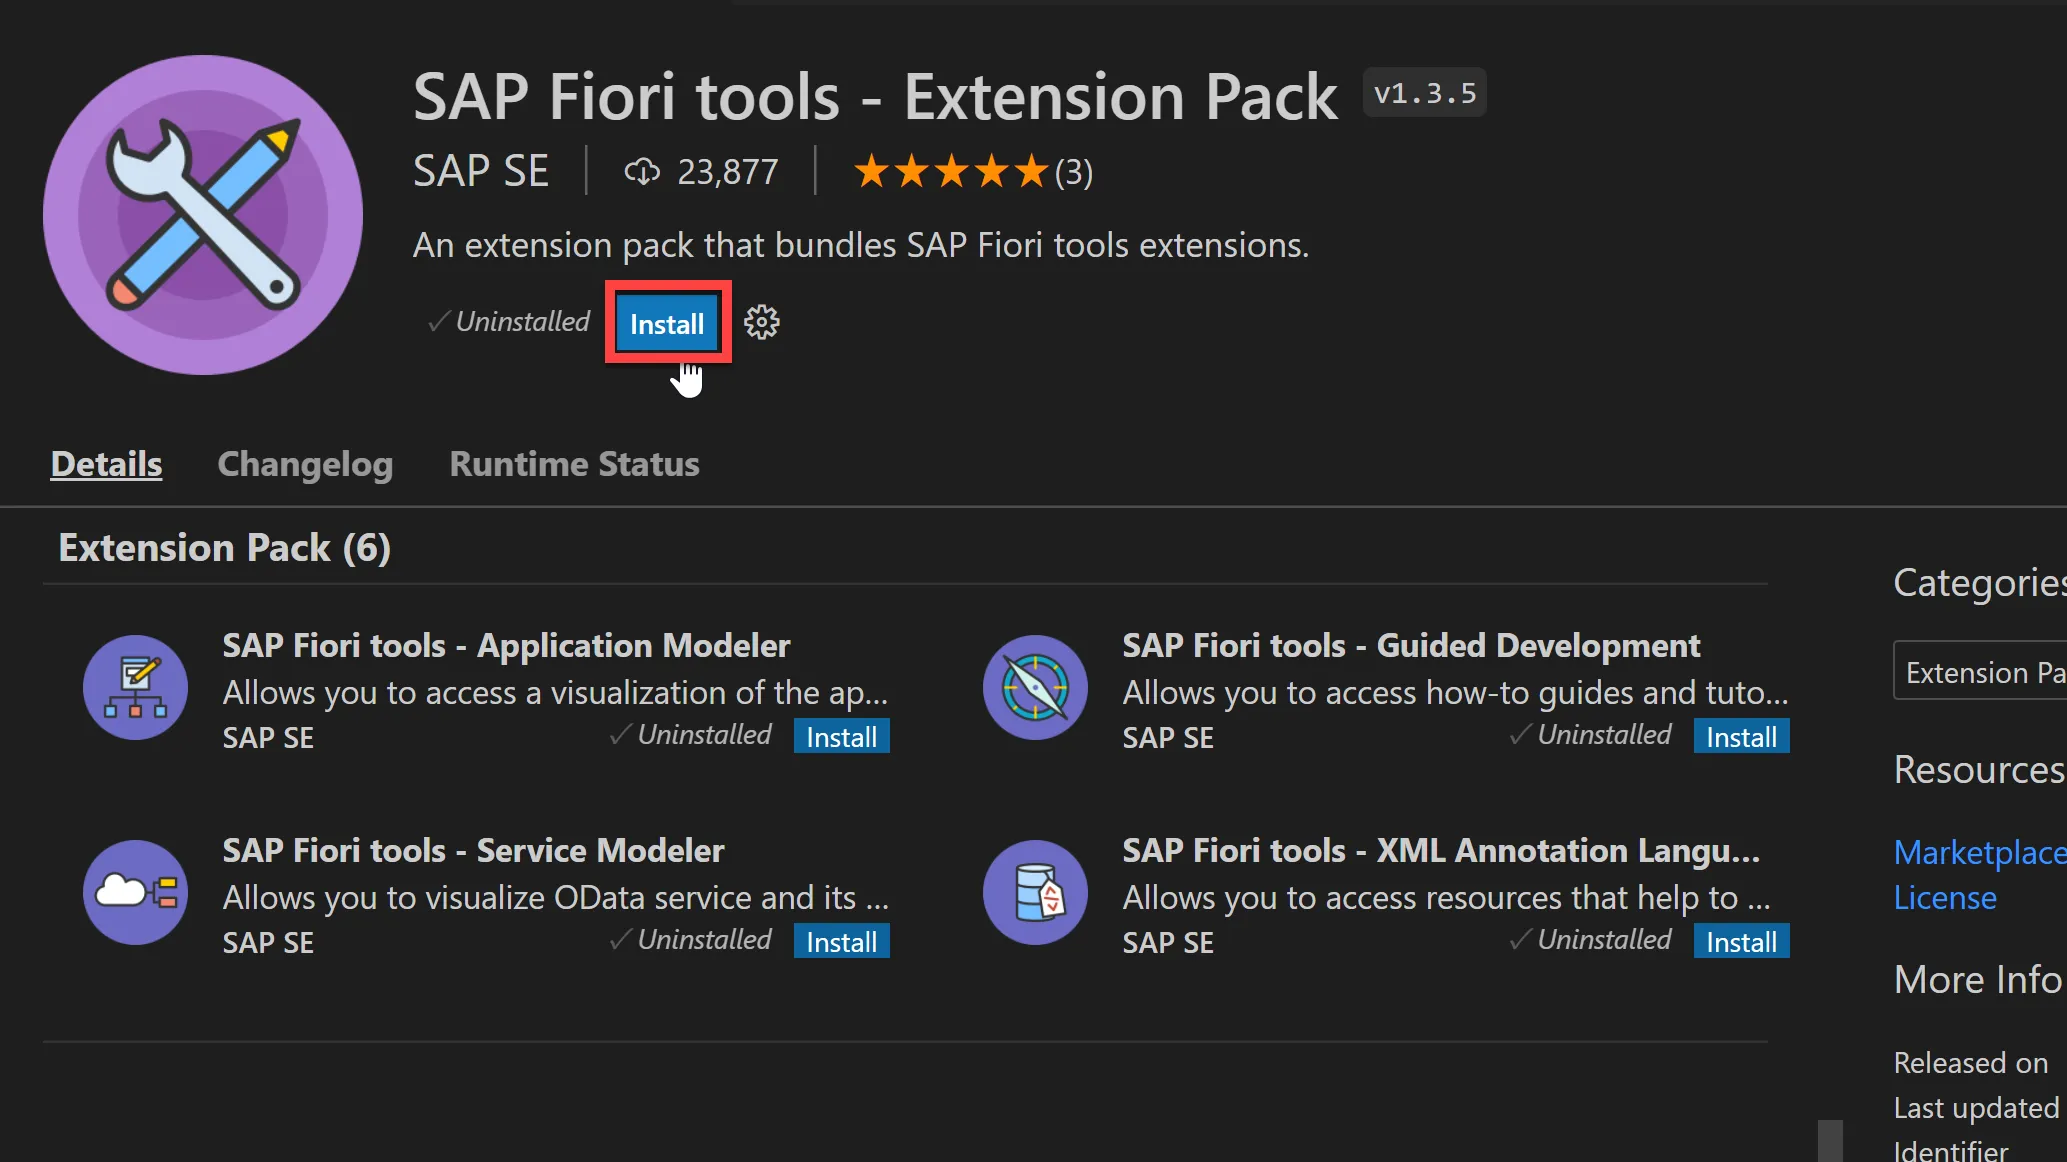
Task: Click the XML Annotation Language database icon
Action: [x=1035, y=892]
